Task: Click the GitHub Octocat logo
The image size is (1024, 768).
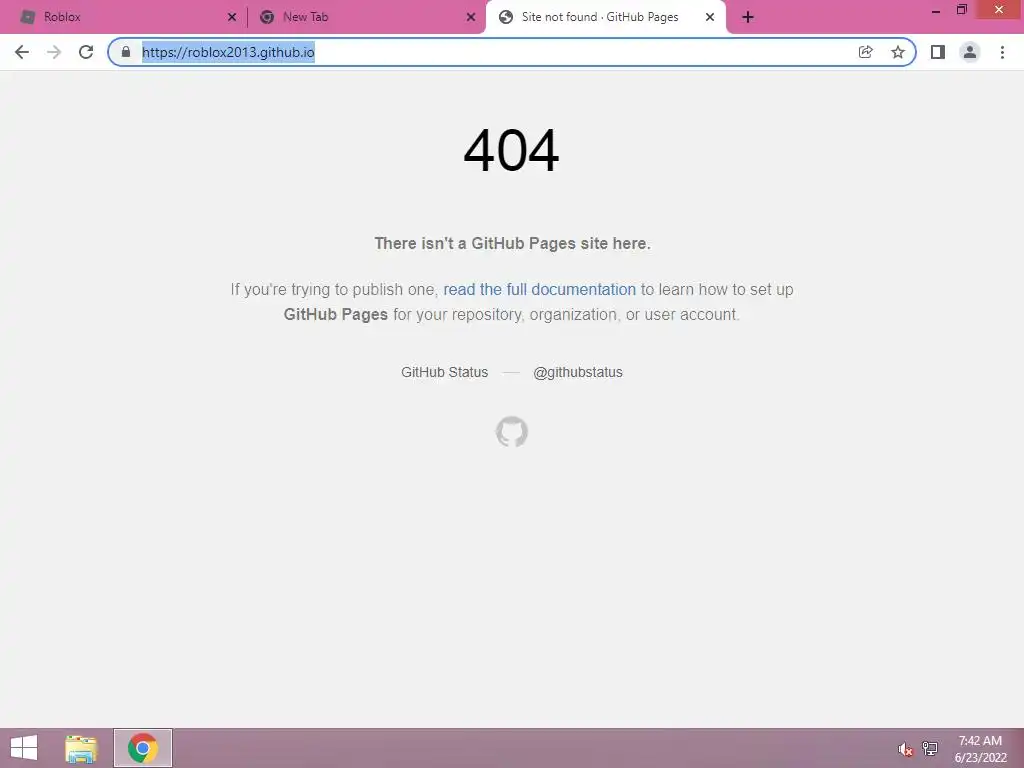Action: tap(512, 432)
